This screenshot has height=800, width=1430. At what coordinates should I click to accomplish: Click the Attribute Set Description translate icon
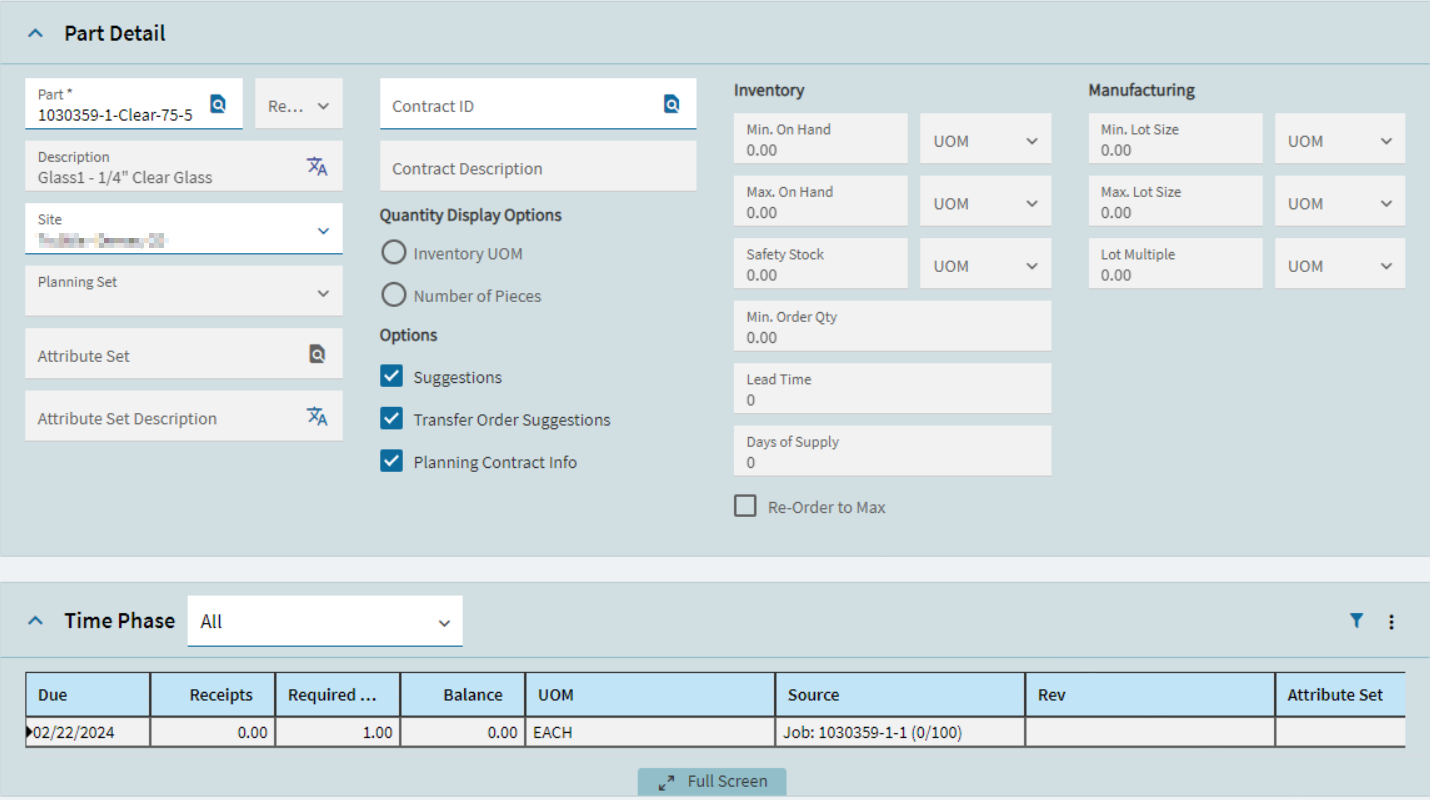click(x=317, y=417)
